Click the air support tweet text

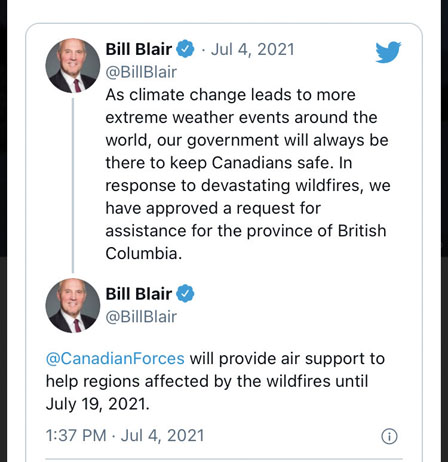tap(215, 381)
